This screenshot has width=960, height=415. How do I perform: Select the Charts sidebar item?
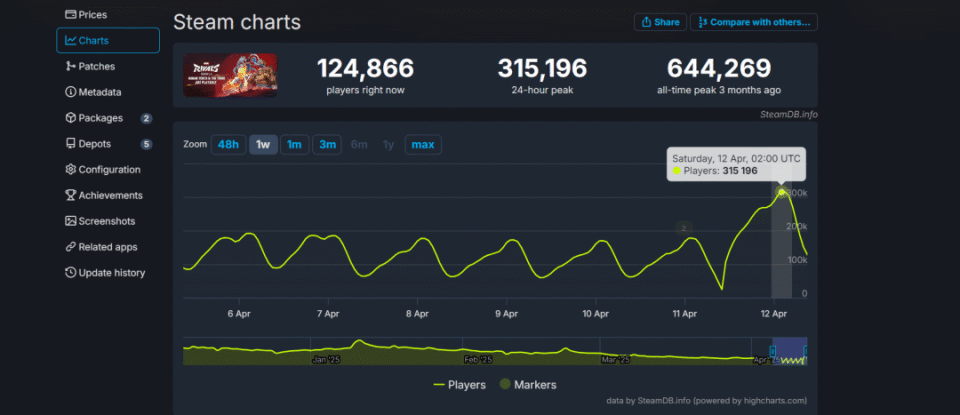108,40
